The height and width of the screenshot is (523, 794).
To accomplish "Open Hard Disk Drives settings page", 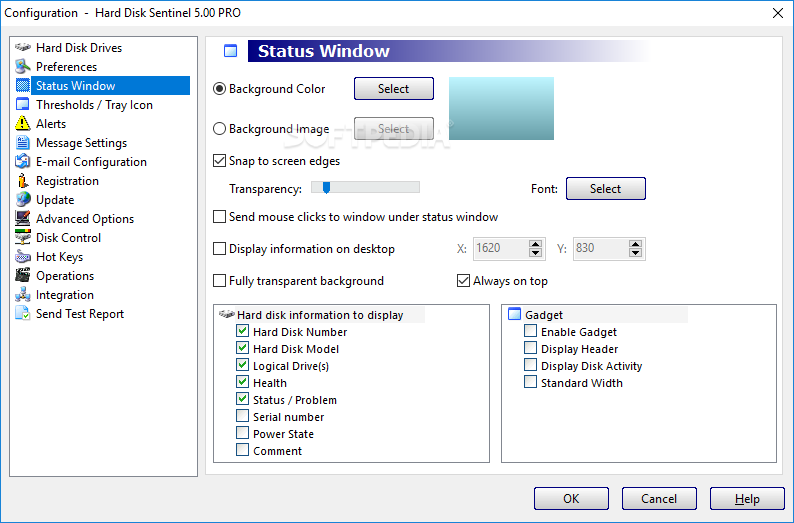I will pos(79,48).
